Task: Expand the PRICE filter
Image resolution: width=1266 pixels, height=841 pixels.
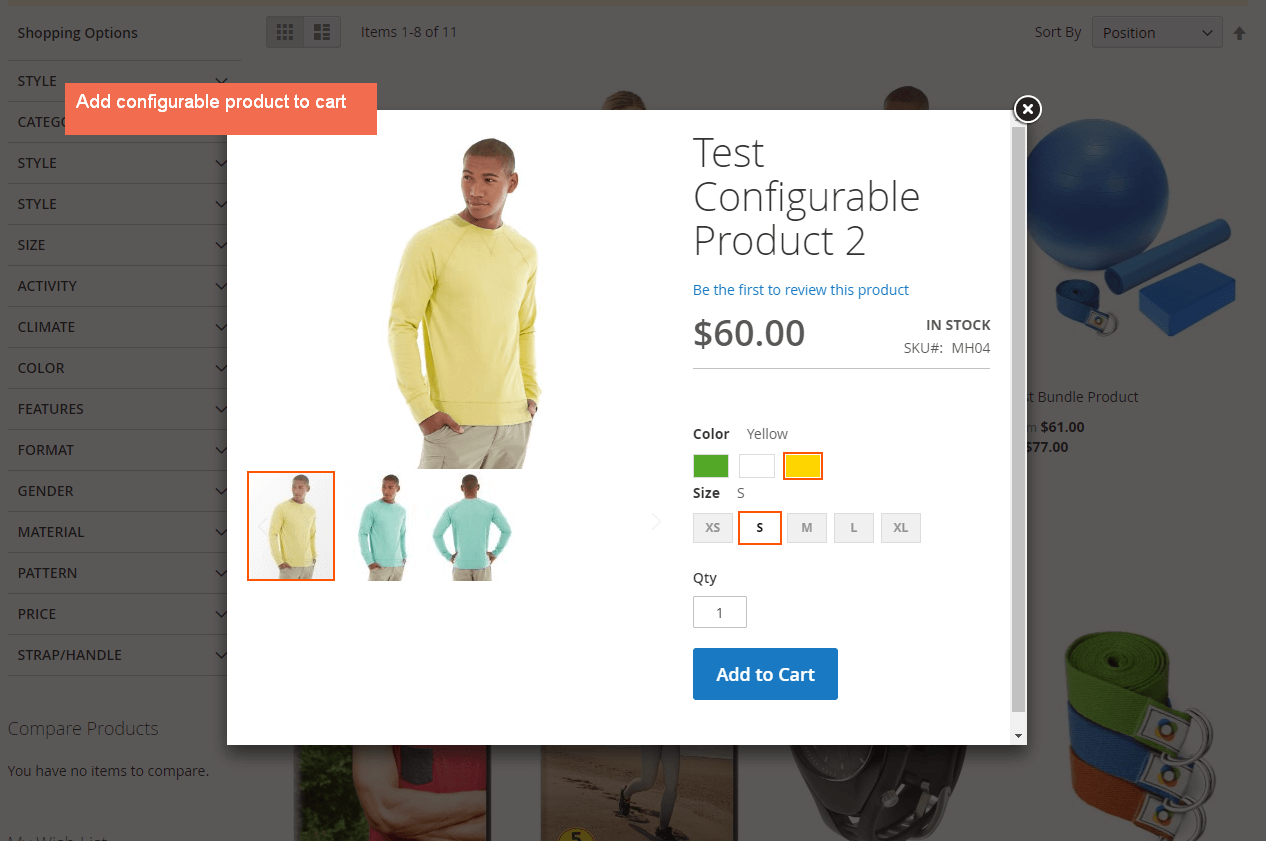Action: 122,614
